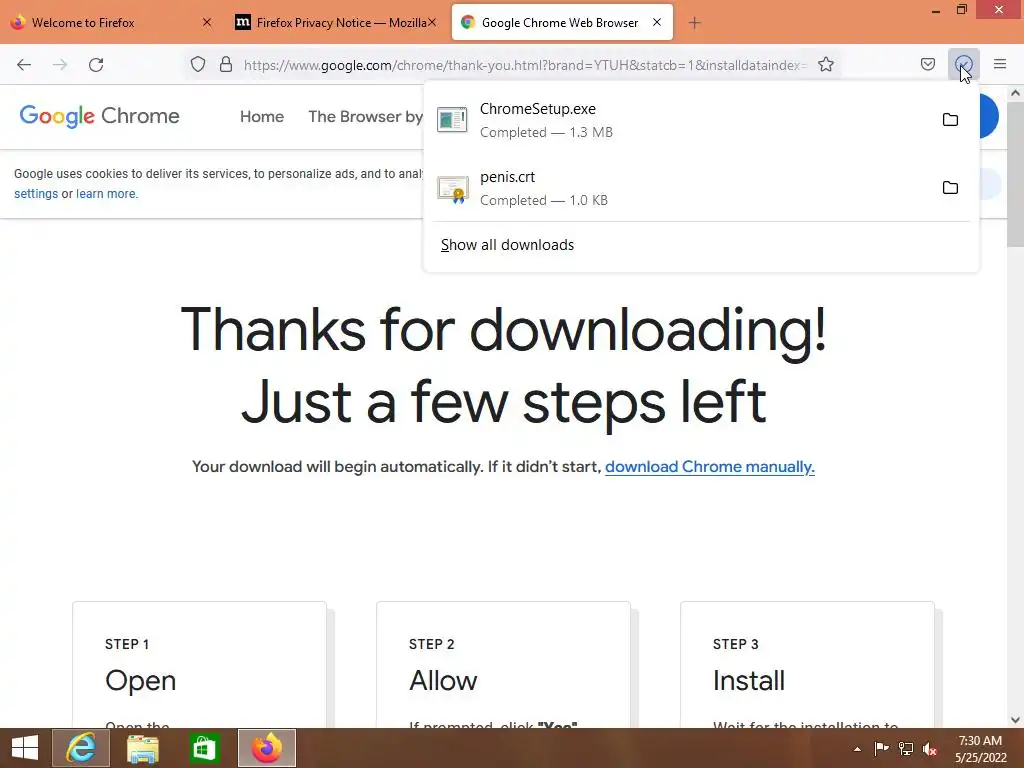The width and height of the screenshot is (1024, 768).
Task: Open File Explorer from the taskbar
Action: tap(143, 748)
